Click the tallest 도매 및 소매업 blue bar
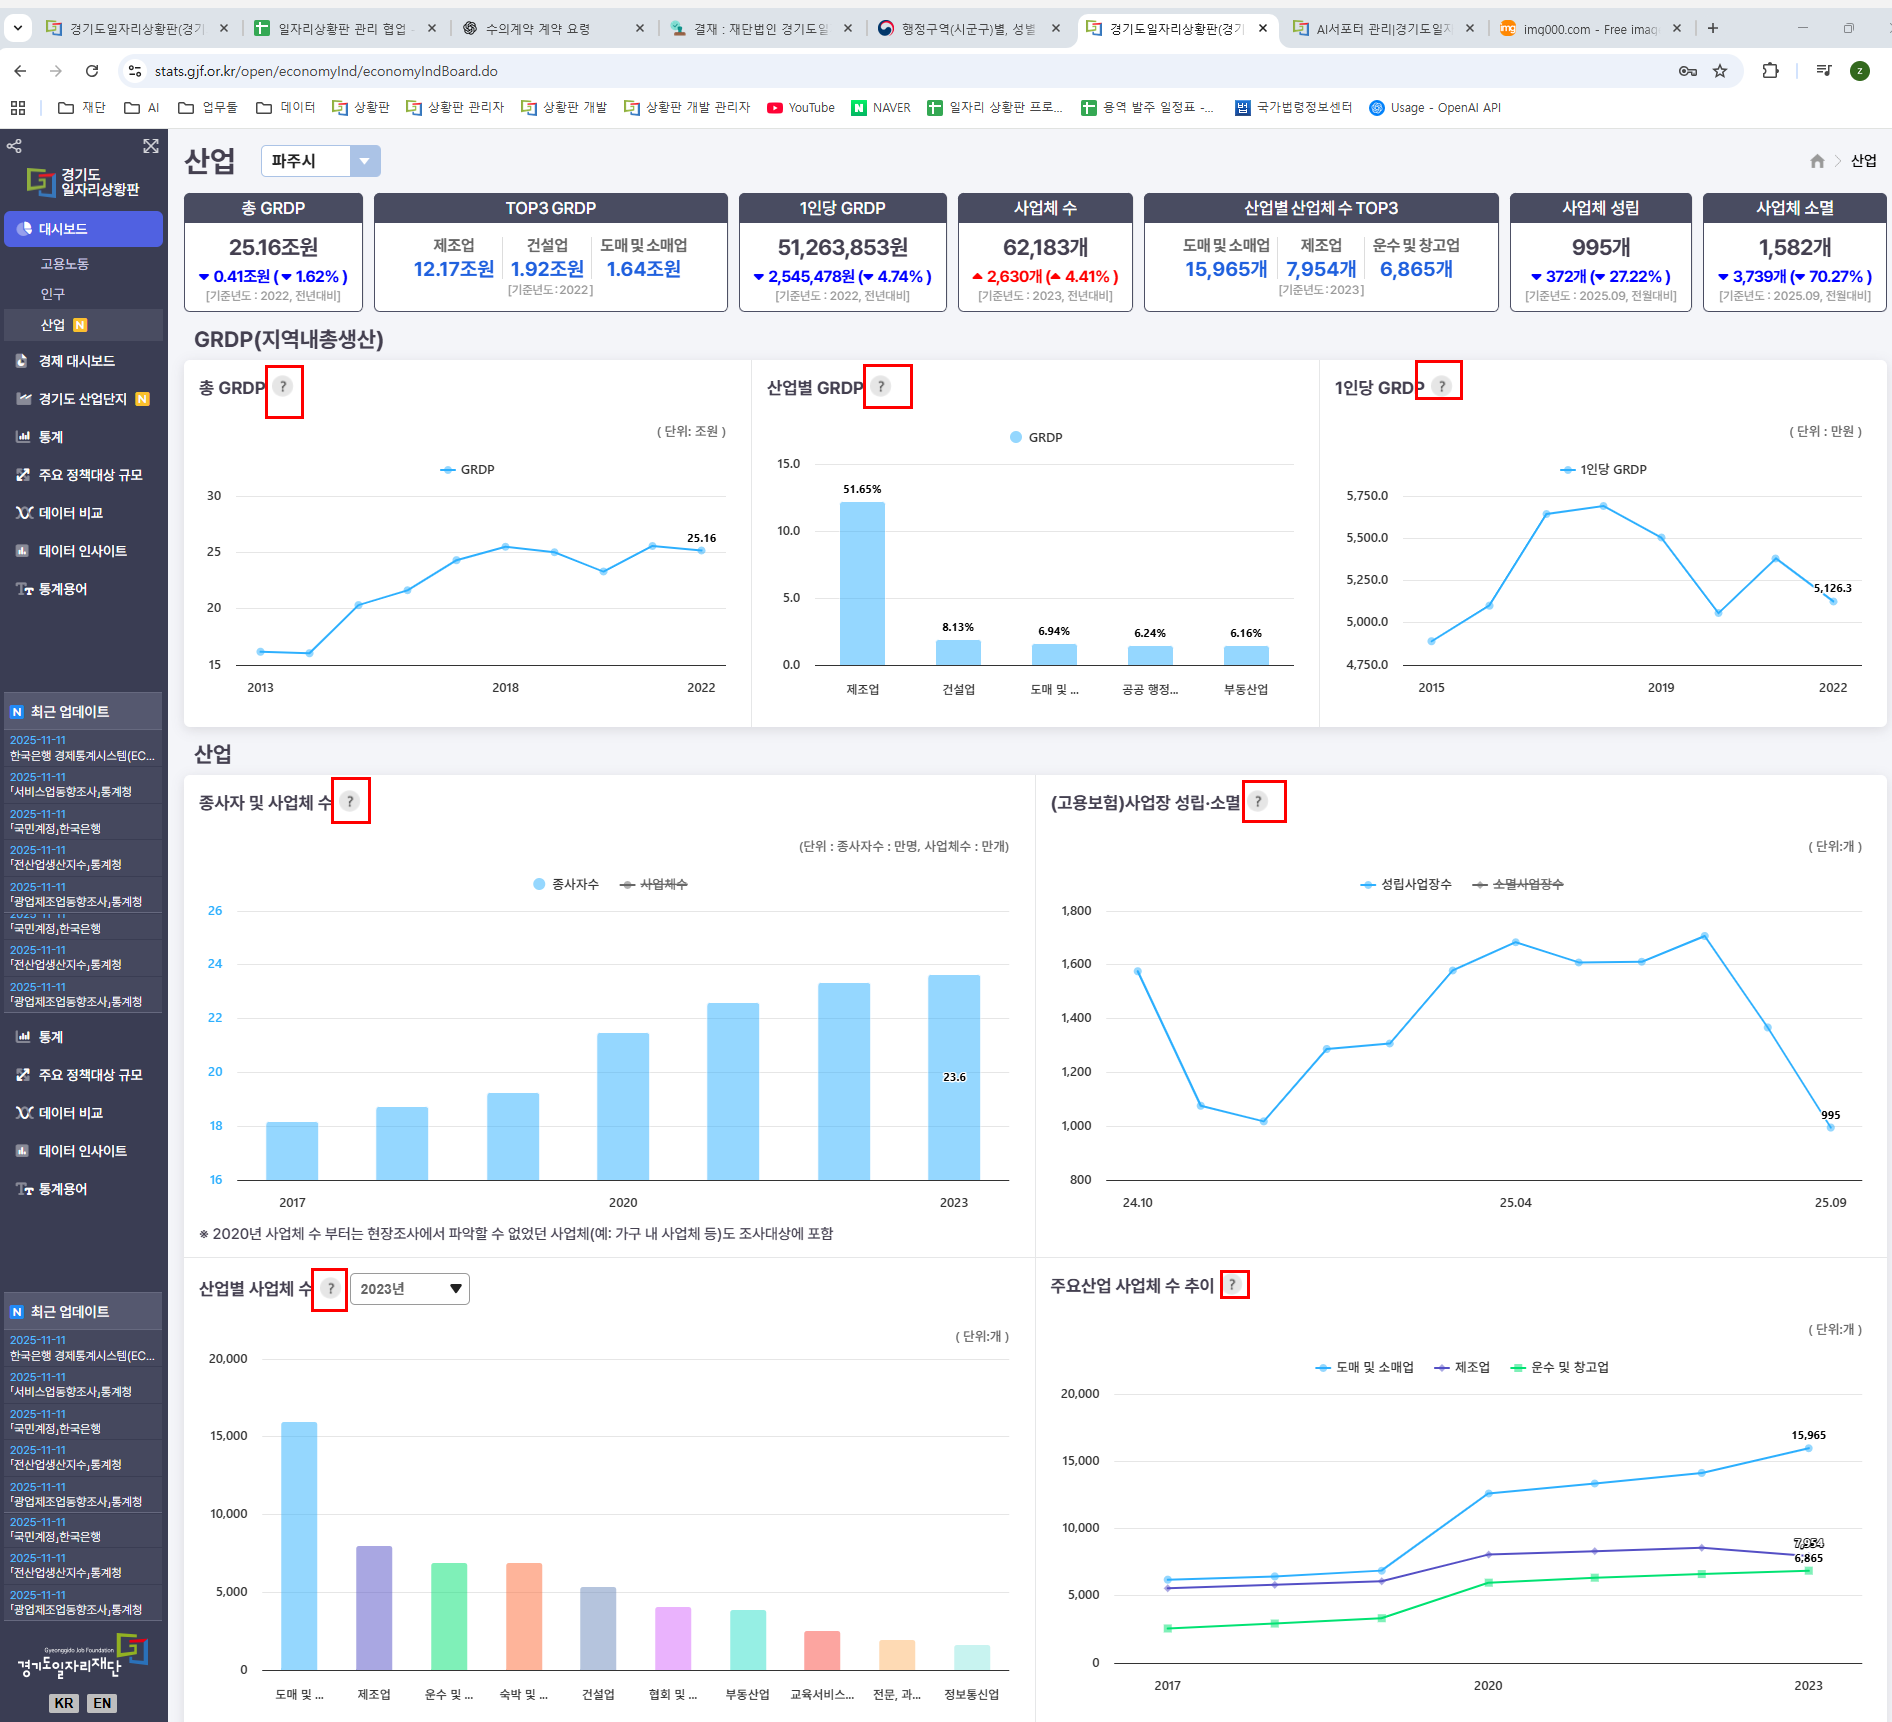The height and width of the screenshot is (1722, 1892). coord(299,1544)
